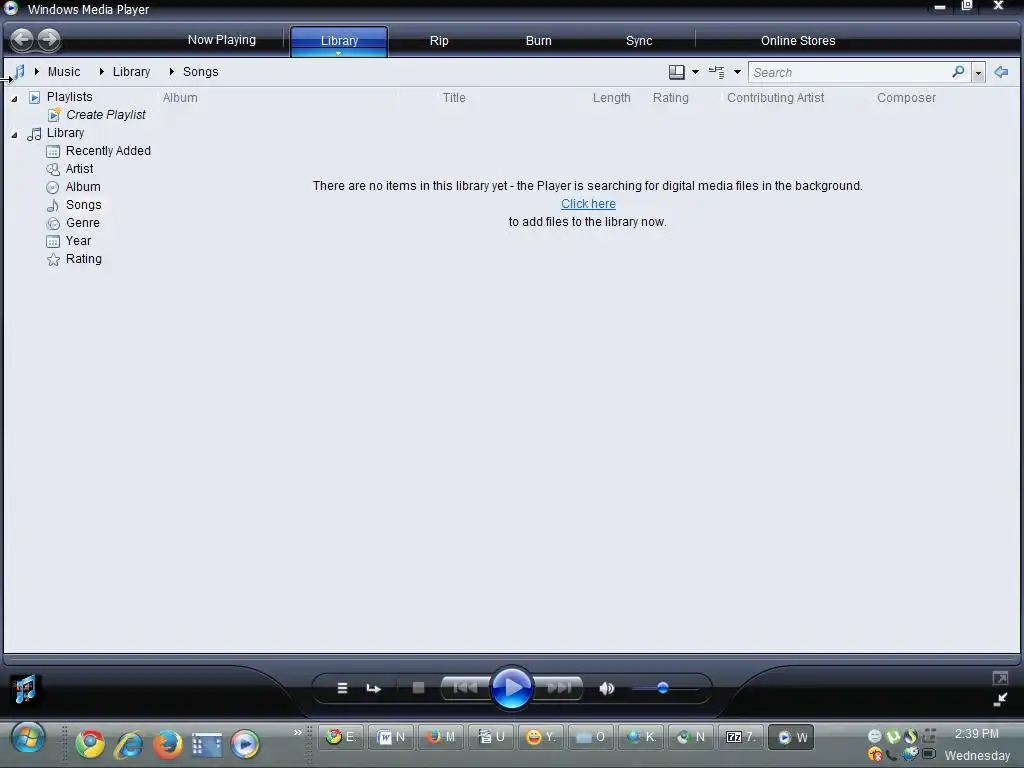Expand hidden Quick Launch chevron
Screen dimensions: 1024x768
[x=298, y=732]
